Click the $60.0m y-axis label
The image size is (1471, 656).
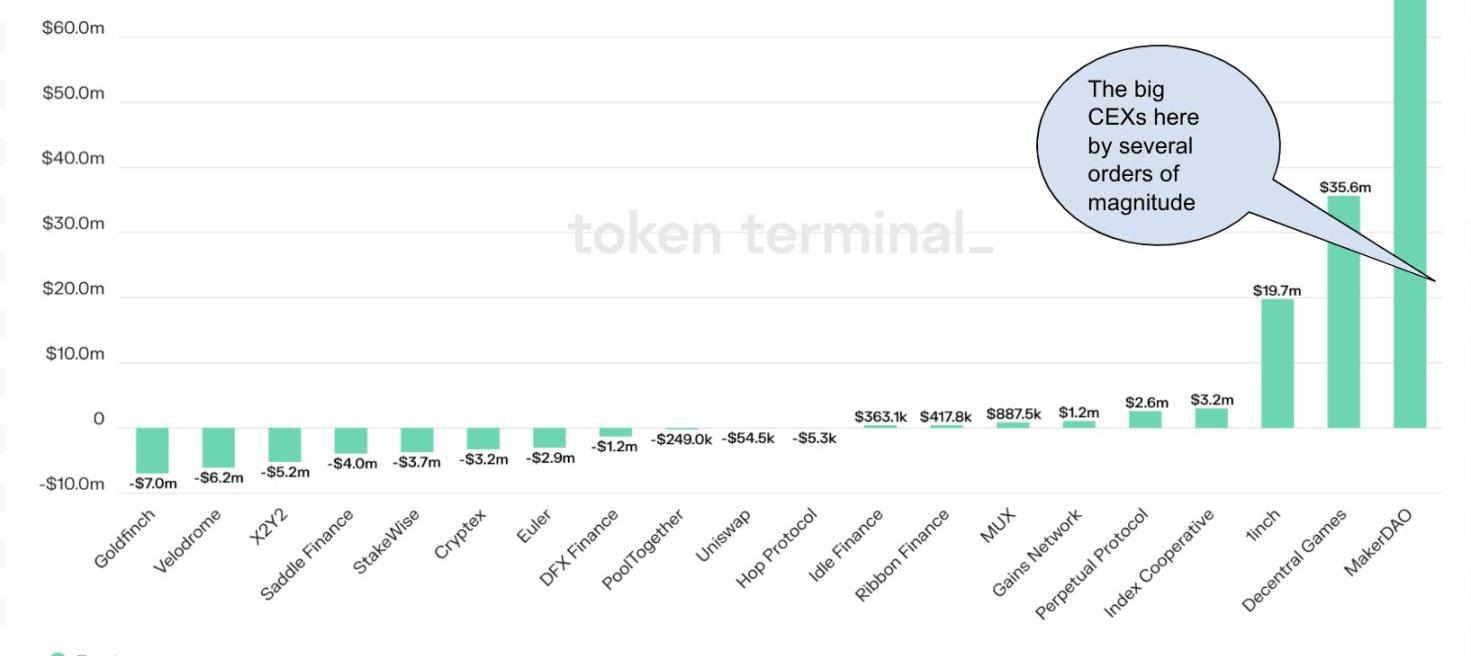pyautogui.click(x=73, y=29)
